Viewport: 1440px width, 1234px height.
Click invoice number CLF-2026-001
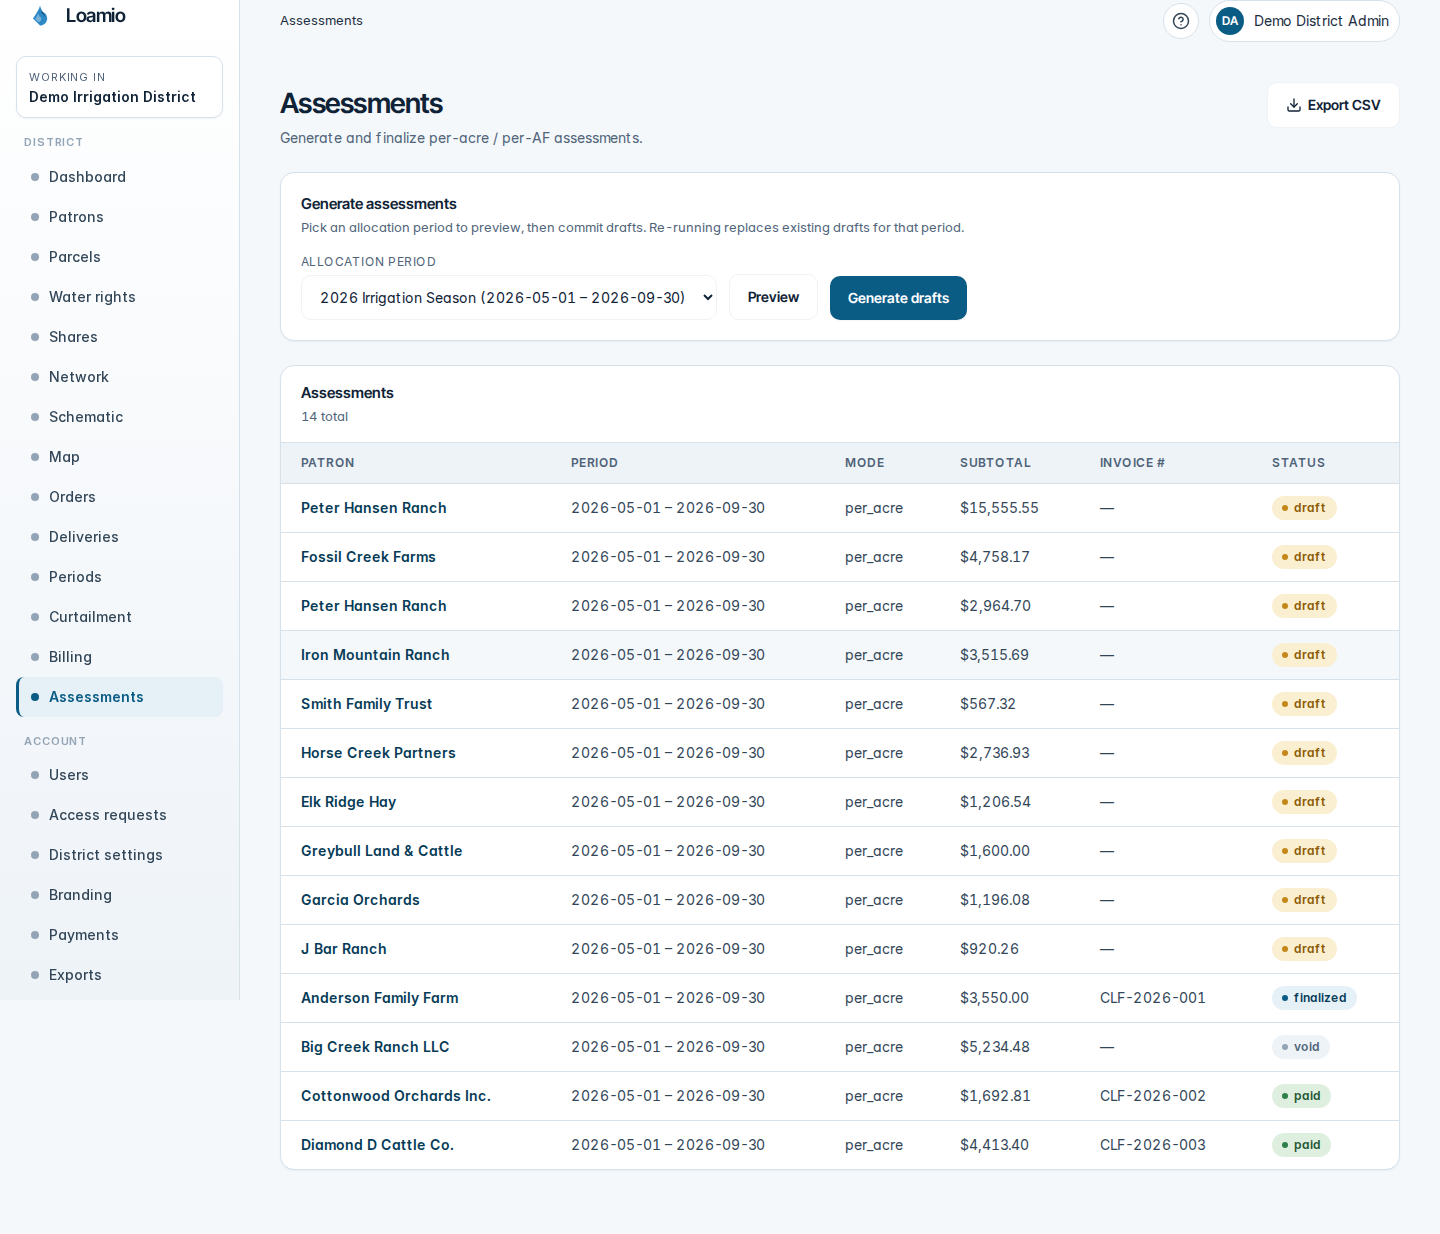pyautogui.click(x=1152, y=998)
